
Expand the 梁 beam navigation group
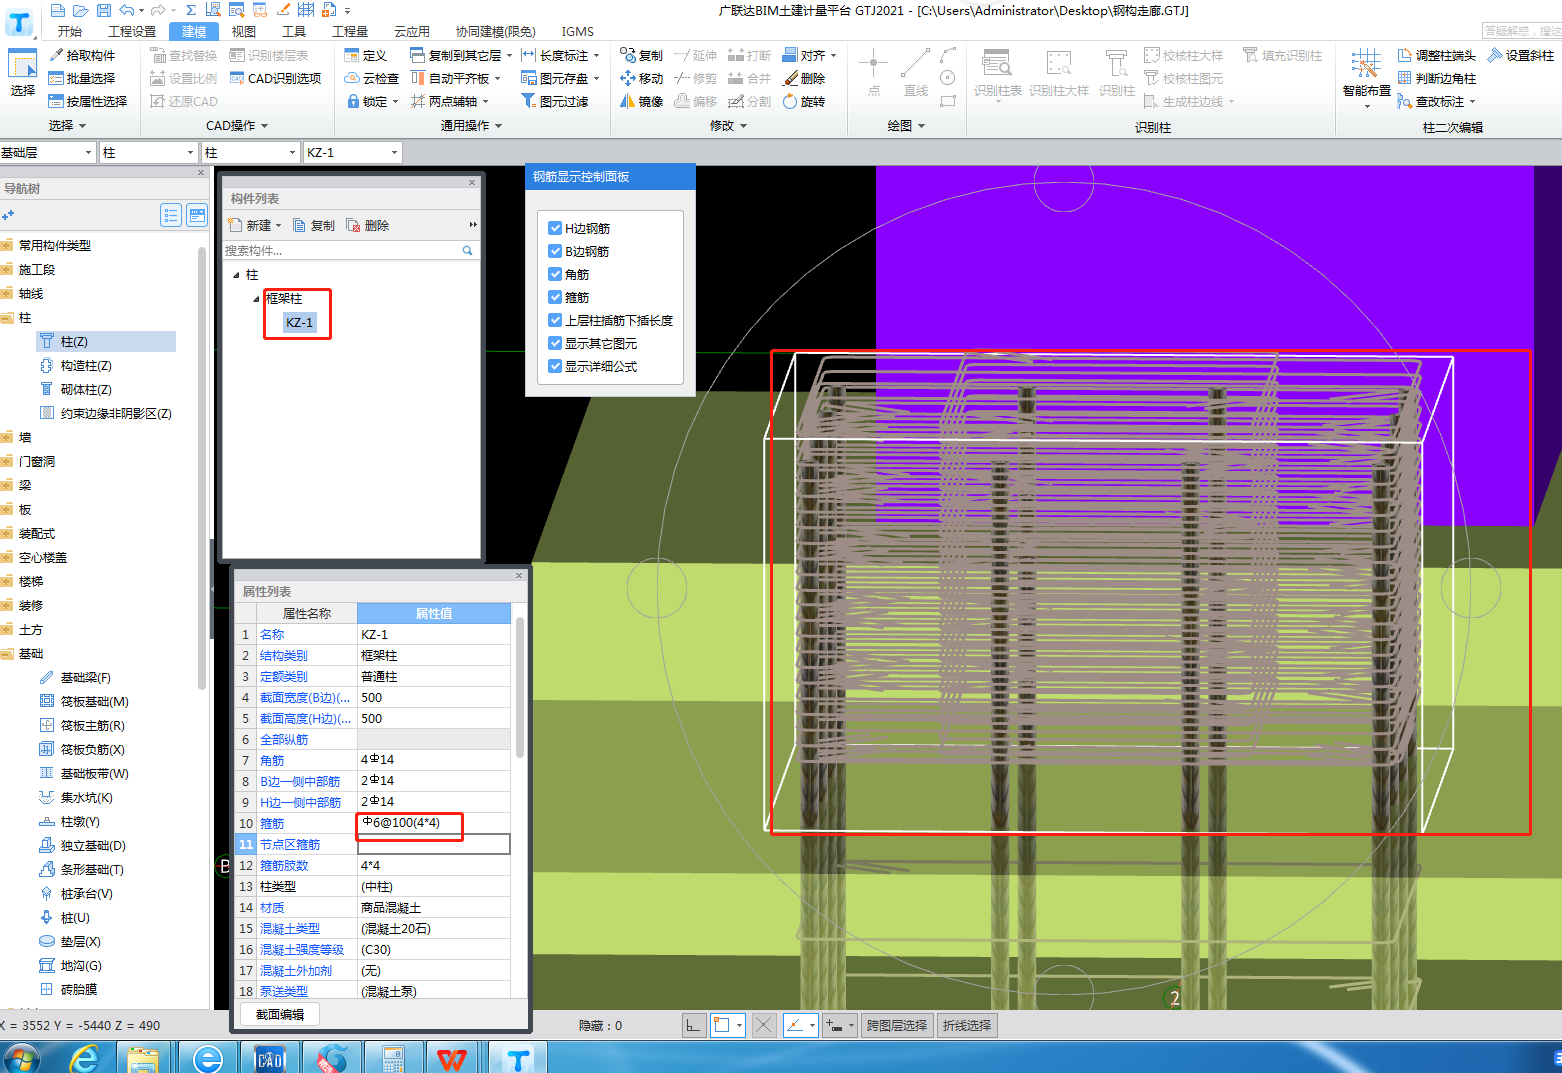[x=7, y=485]
